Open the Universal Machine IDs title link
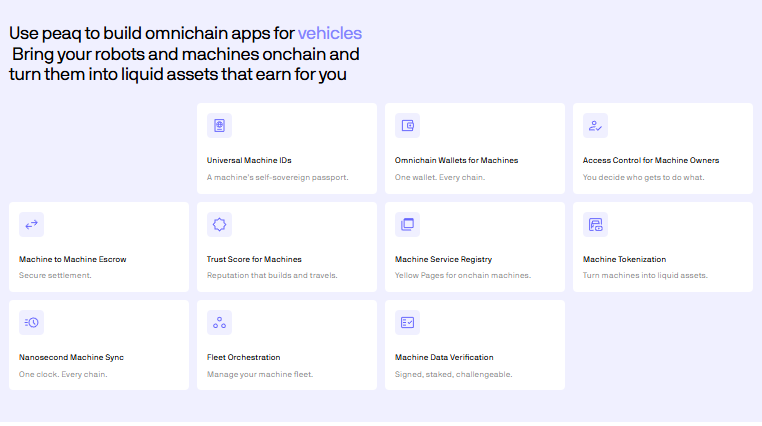 (249, 160)
